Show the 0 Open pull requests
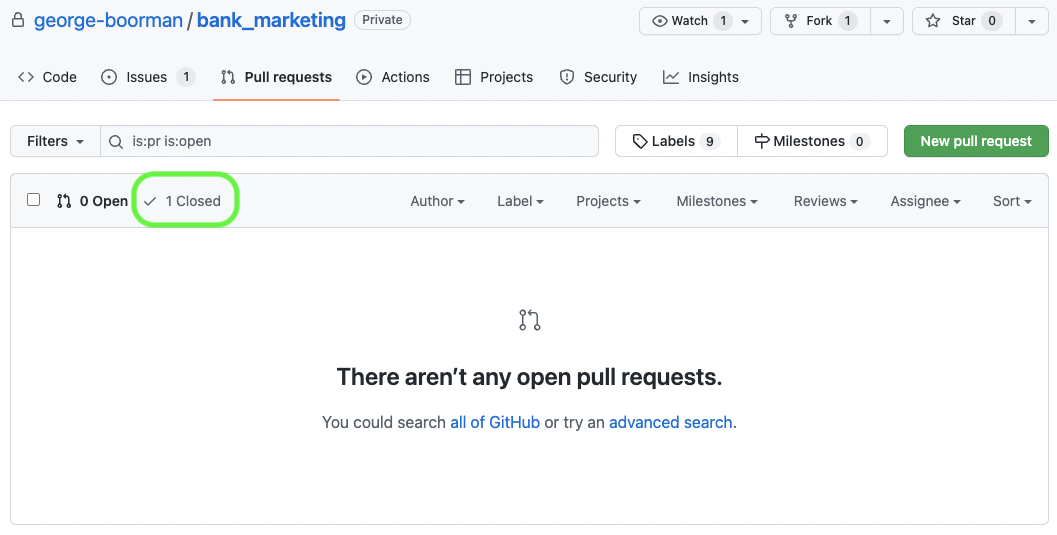Viewport: 1057px width, 535px height. (x=92, y=201)
